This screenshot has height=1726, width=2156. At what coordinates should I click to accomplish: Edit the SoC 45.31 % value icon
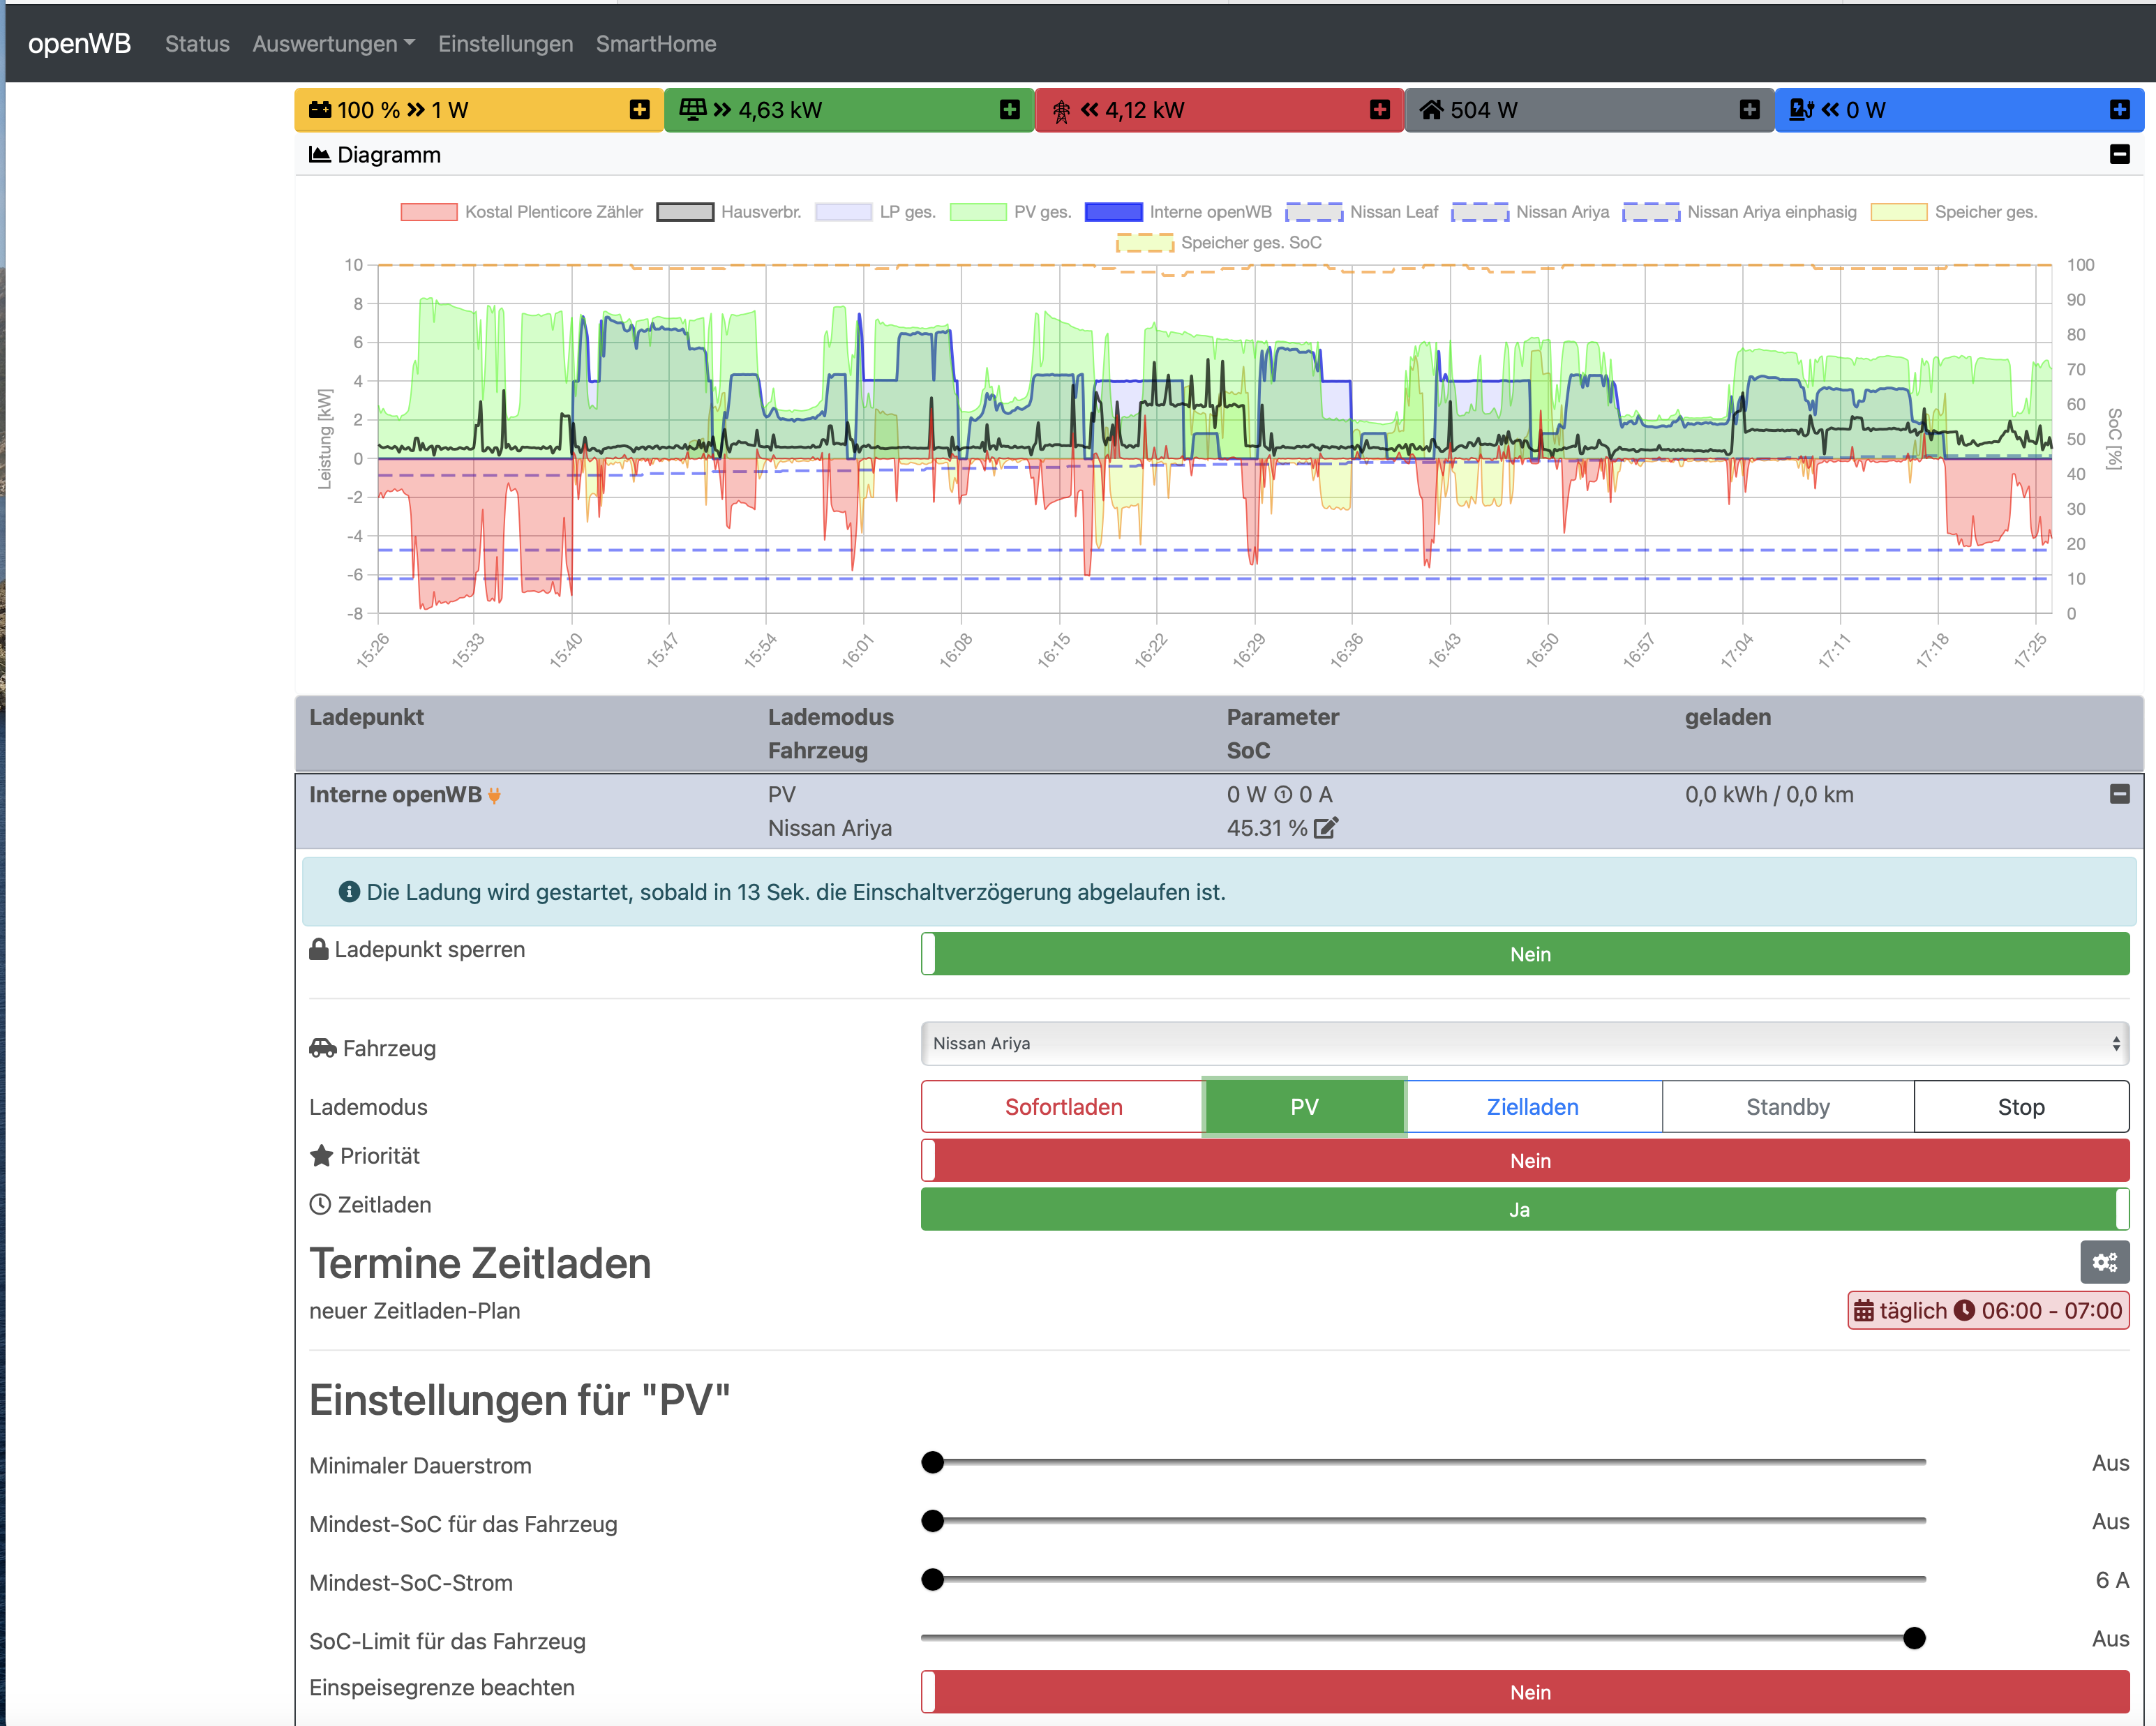click(x=1326, y=828)
